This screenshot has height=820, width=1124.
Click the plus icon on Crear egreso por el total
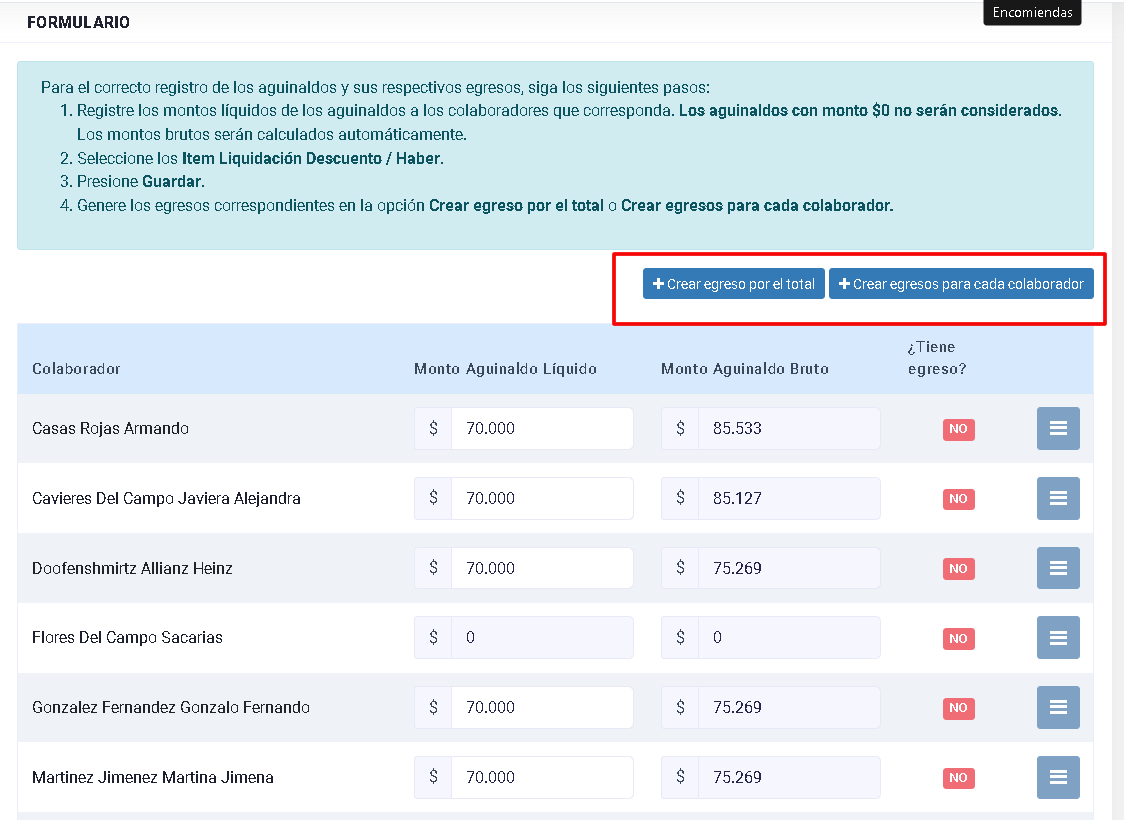click(x=658, y=284)
